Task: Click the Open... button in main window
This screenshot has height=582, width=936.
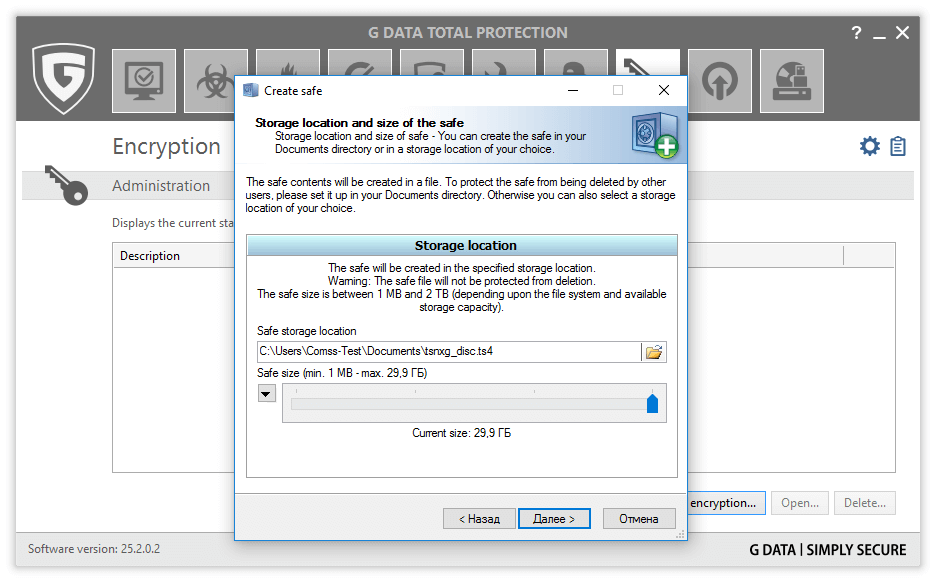Action: [800, 503]
